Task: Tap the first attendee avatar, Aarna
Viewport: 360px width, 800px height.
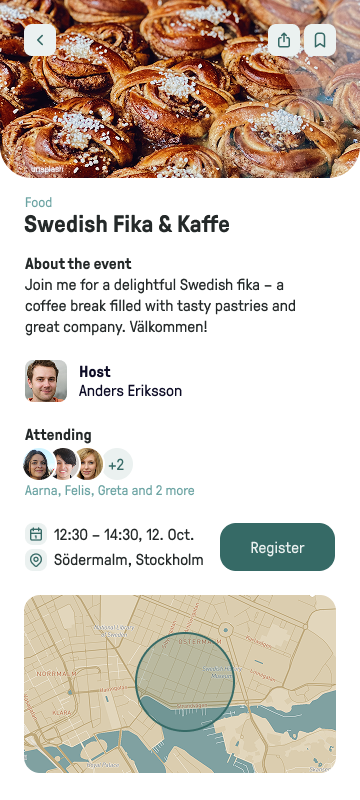Action: [39, 464]
